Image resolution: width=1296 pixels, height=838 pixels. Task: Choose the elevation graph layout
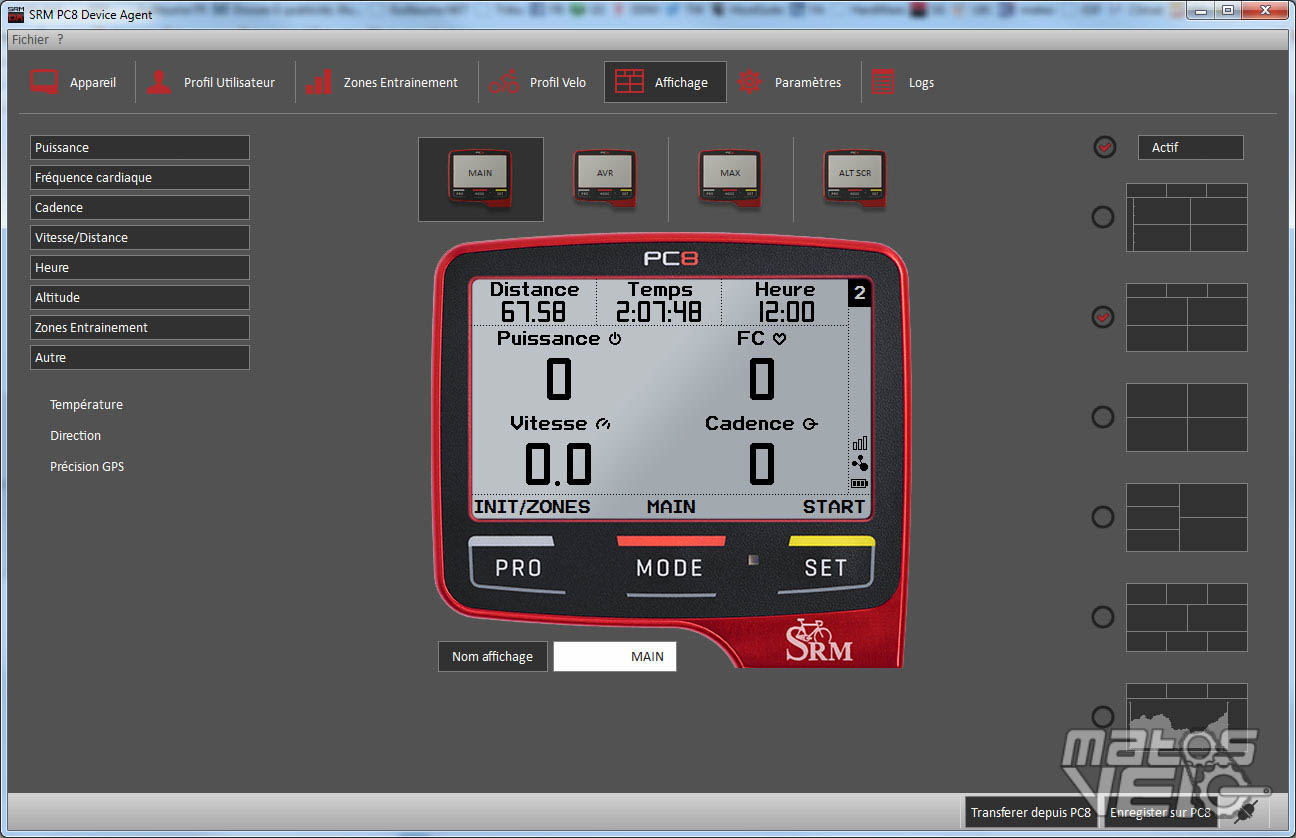(x=1187, y=717)
